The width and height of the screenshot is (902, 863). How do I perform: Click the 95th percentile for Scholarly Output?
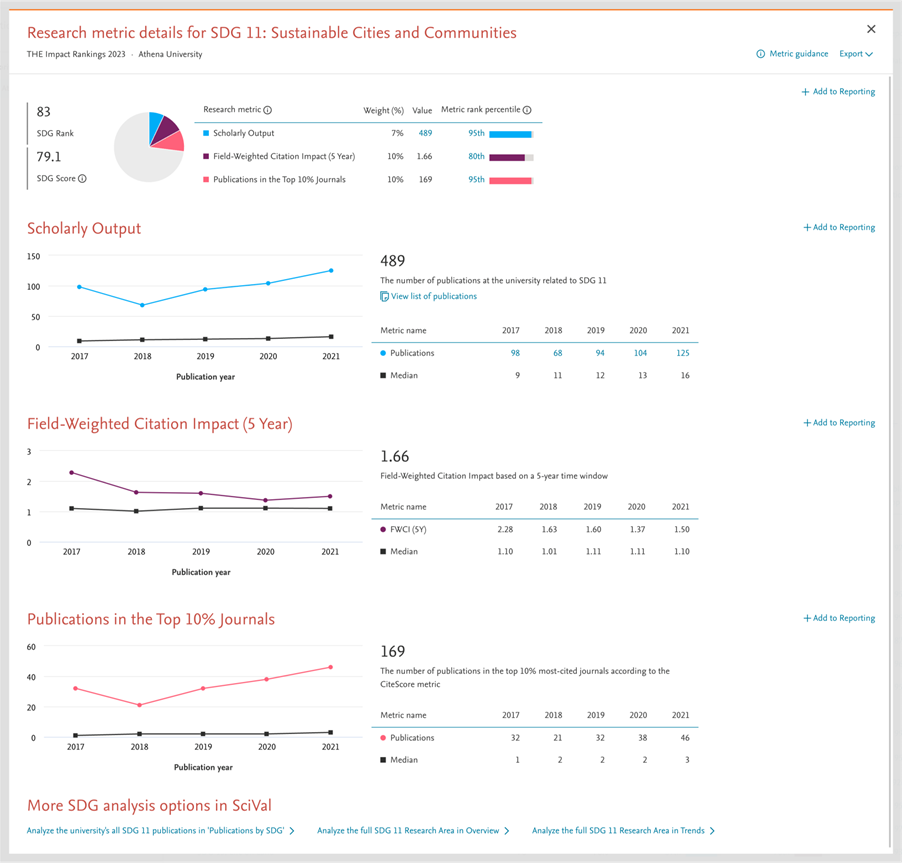476,133
